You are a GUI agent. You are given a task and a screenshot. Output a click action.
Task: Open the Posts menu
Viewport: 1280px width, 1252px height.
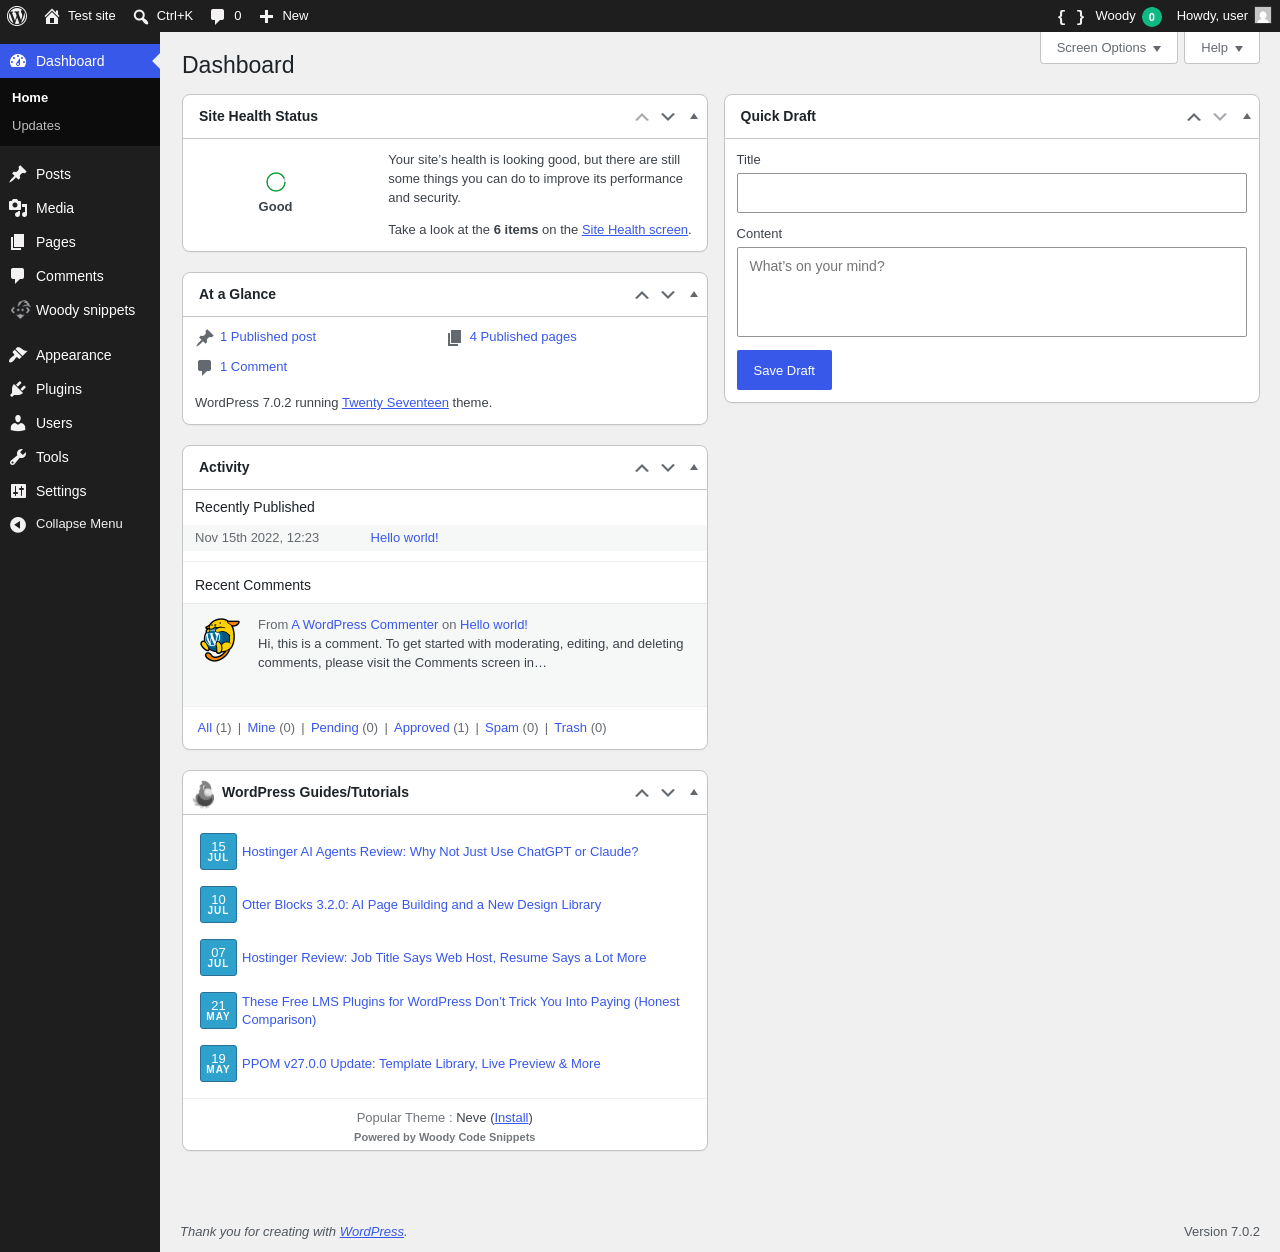(80, 174)
